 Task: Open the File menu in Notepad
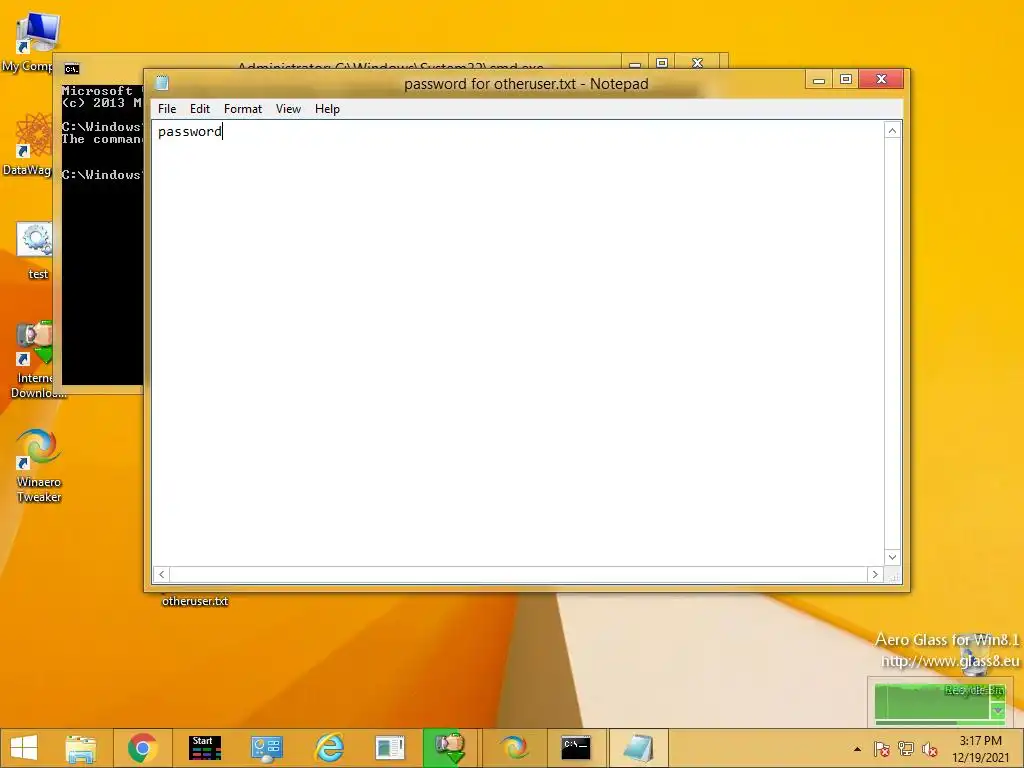point(167,109)
